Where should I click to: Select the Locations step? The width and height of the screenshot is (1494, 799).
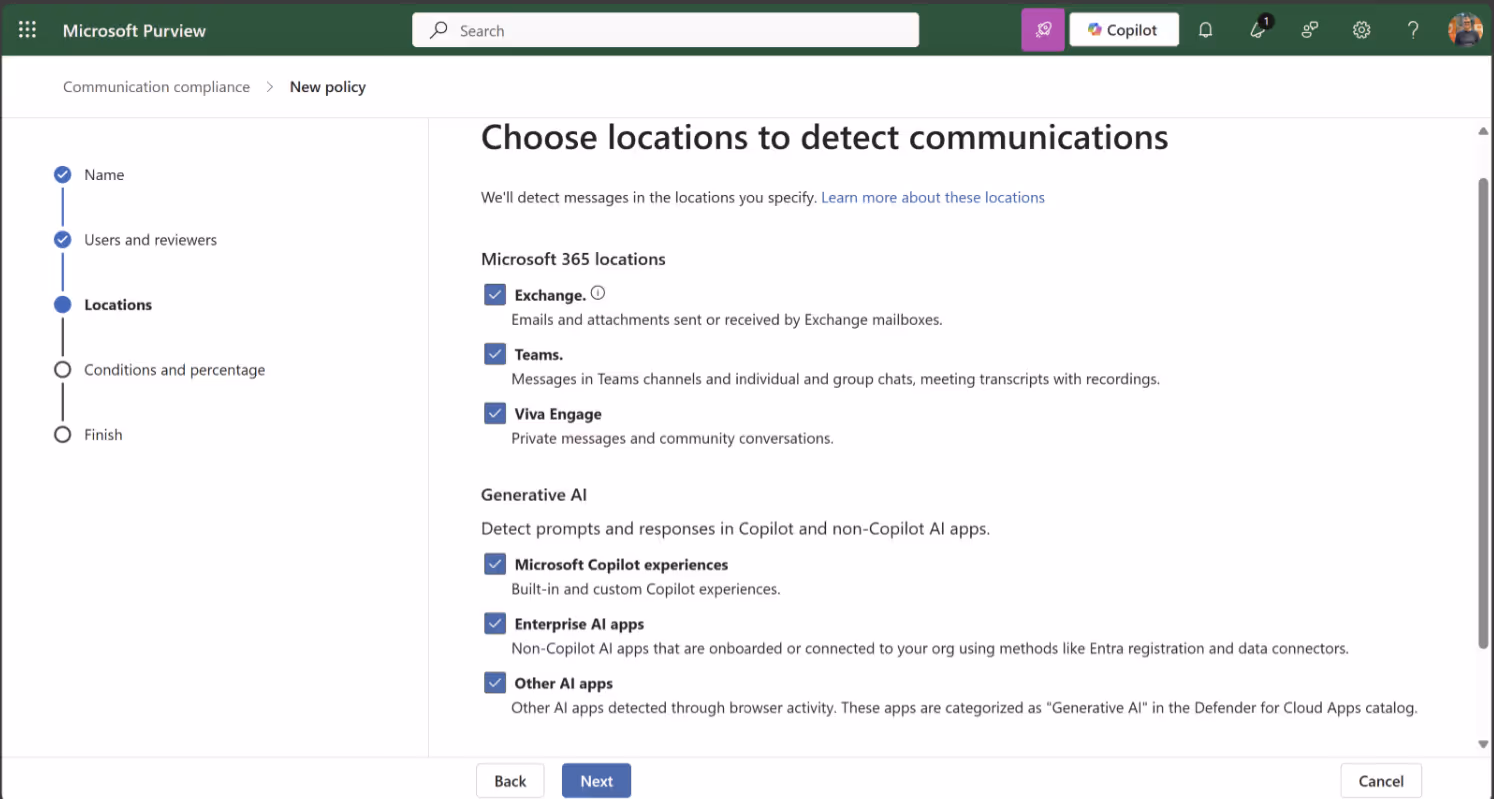(x=118, y=305)
